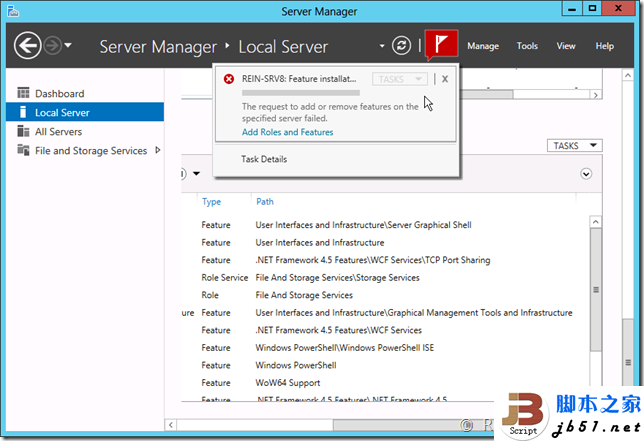
Task: Click the Add Roles and Features link
Action: click(288, 132)
